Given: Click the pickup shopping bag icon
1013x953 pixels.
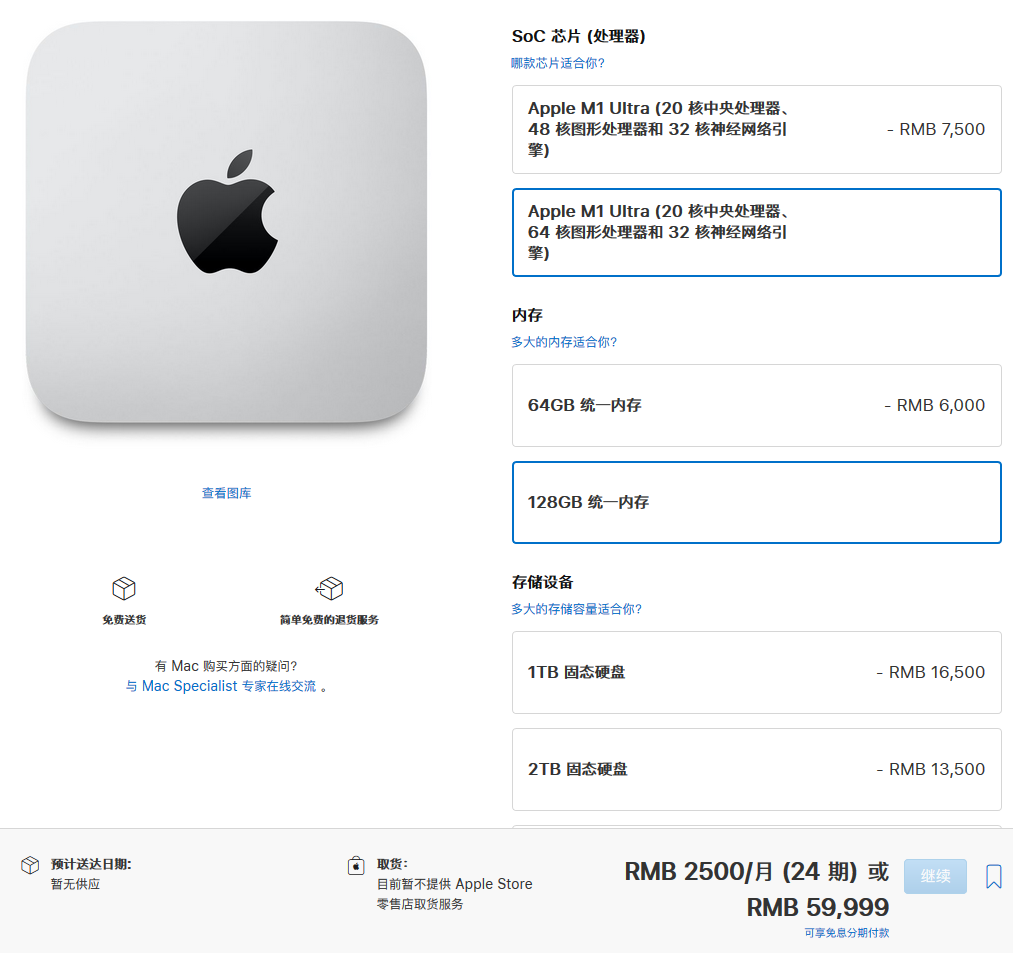Looking at the screenshot, I should point(356,865).
